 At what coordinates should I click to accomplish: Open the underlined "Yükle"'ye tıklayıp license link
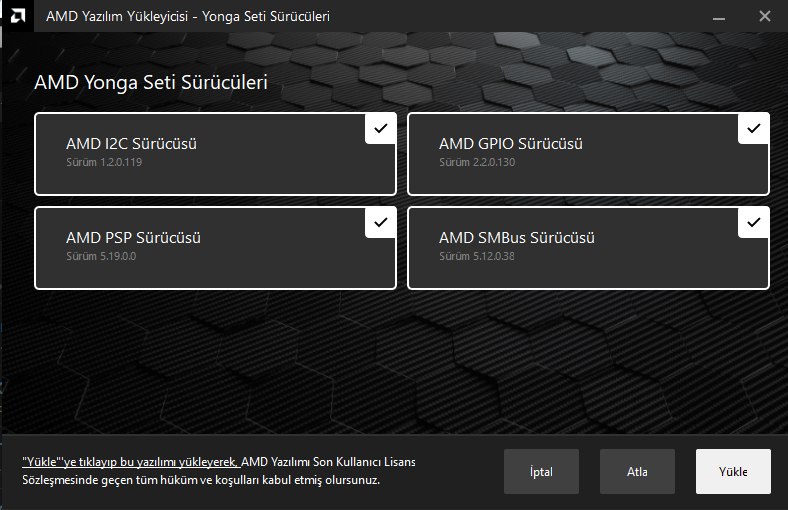click(130, 462)
